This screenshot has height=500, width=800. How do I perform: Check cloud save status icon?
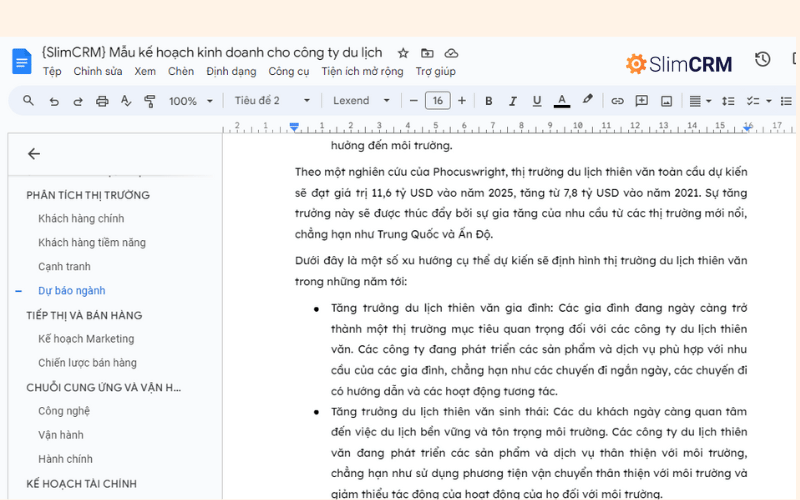click(452, 53)
